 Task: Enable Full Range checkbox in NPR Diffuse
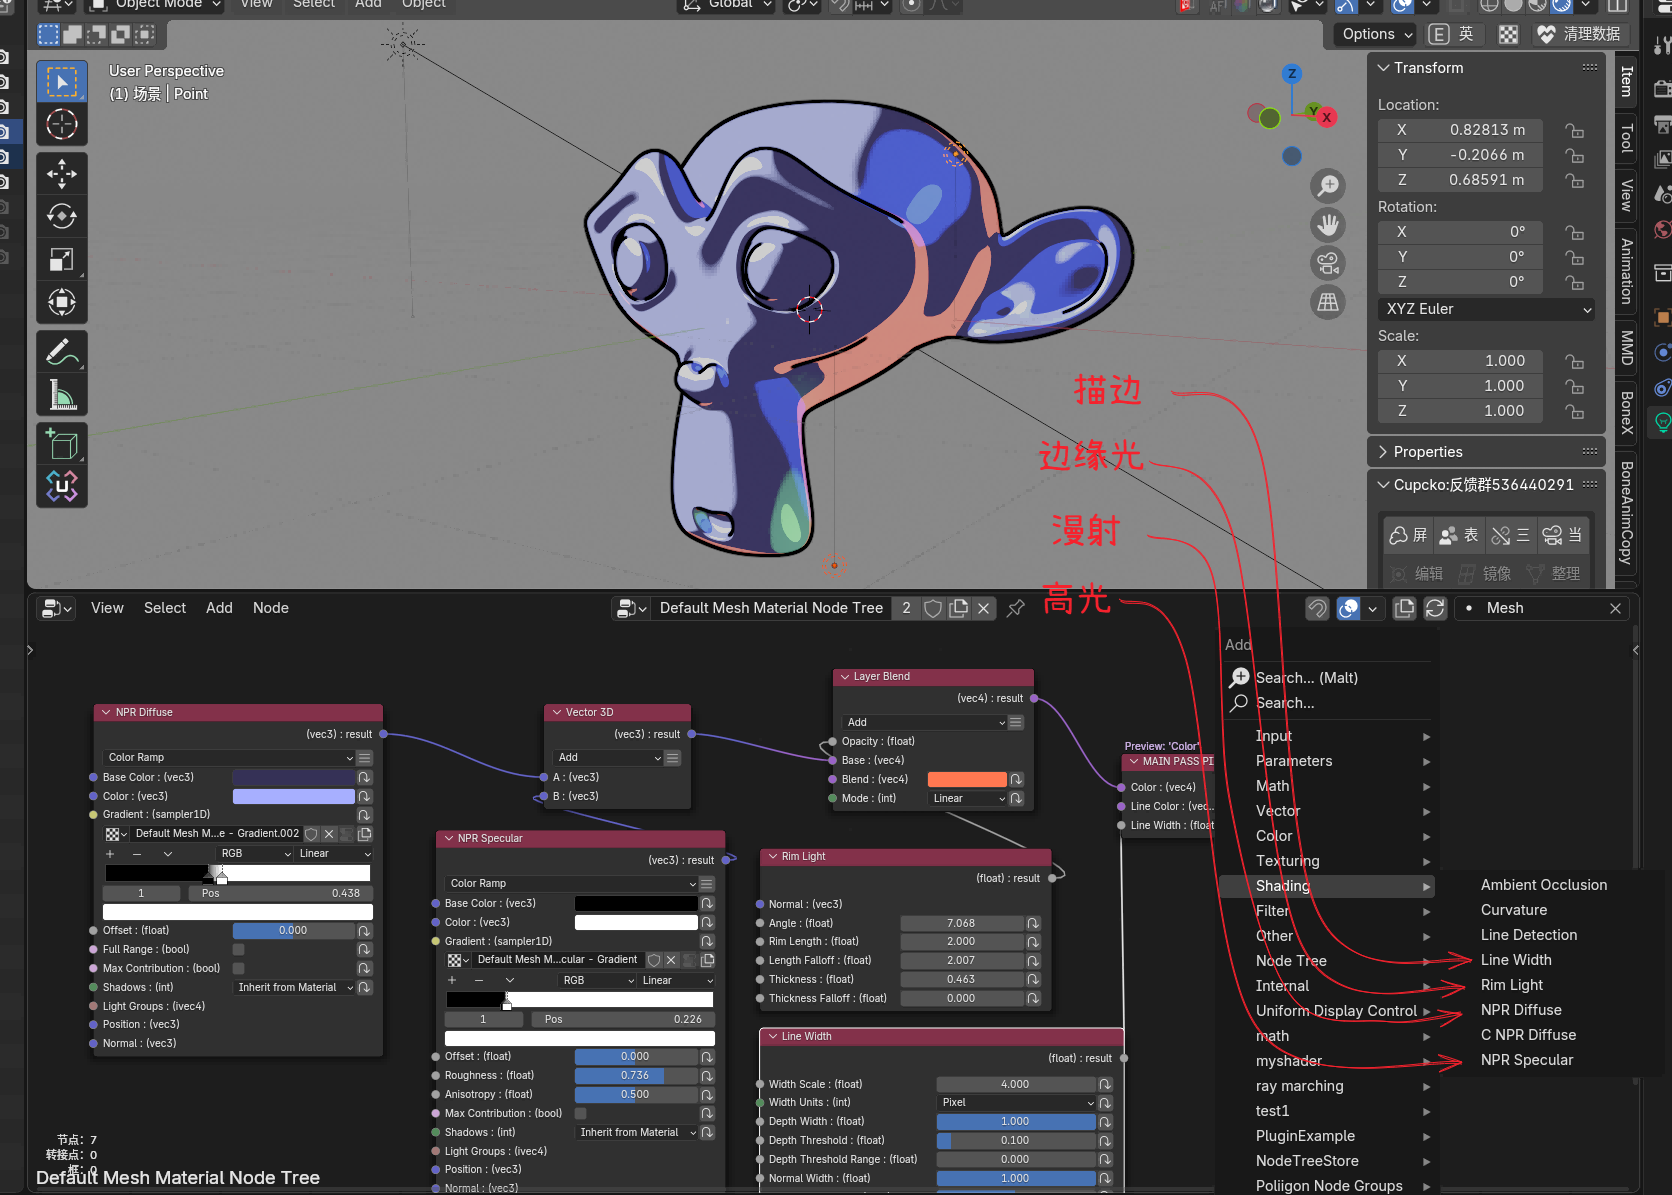(x=239, y=949)
